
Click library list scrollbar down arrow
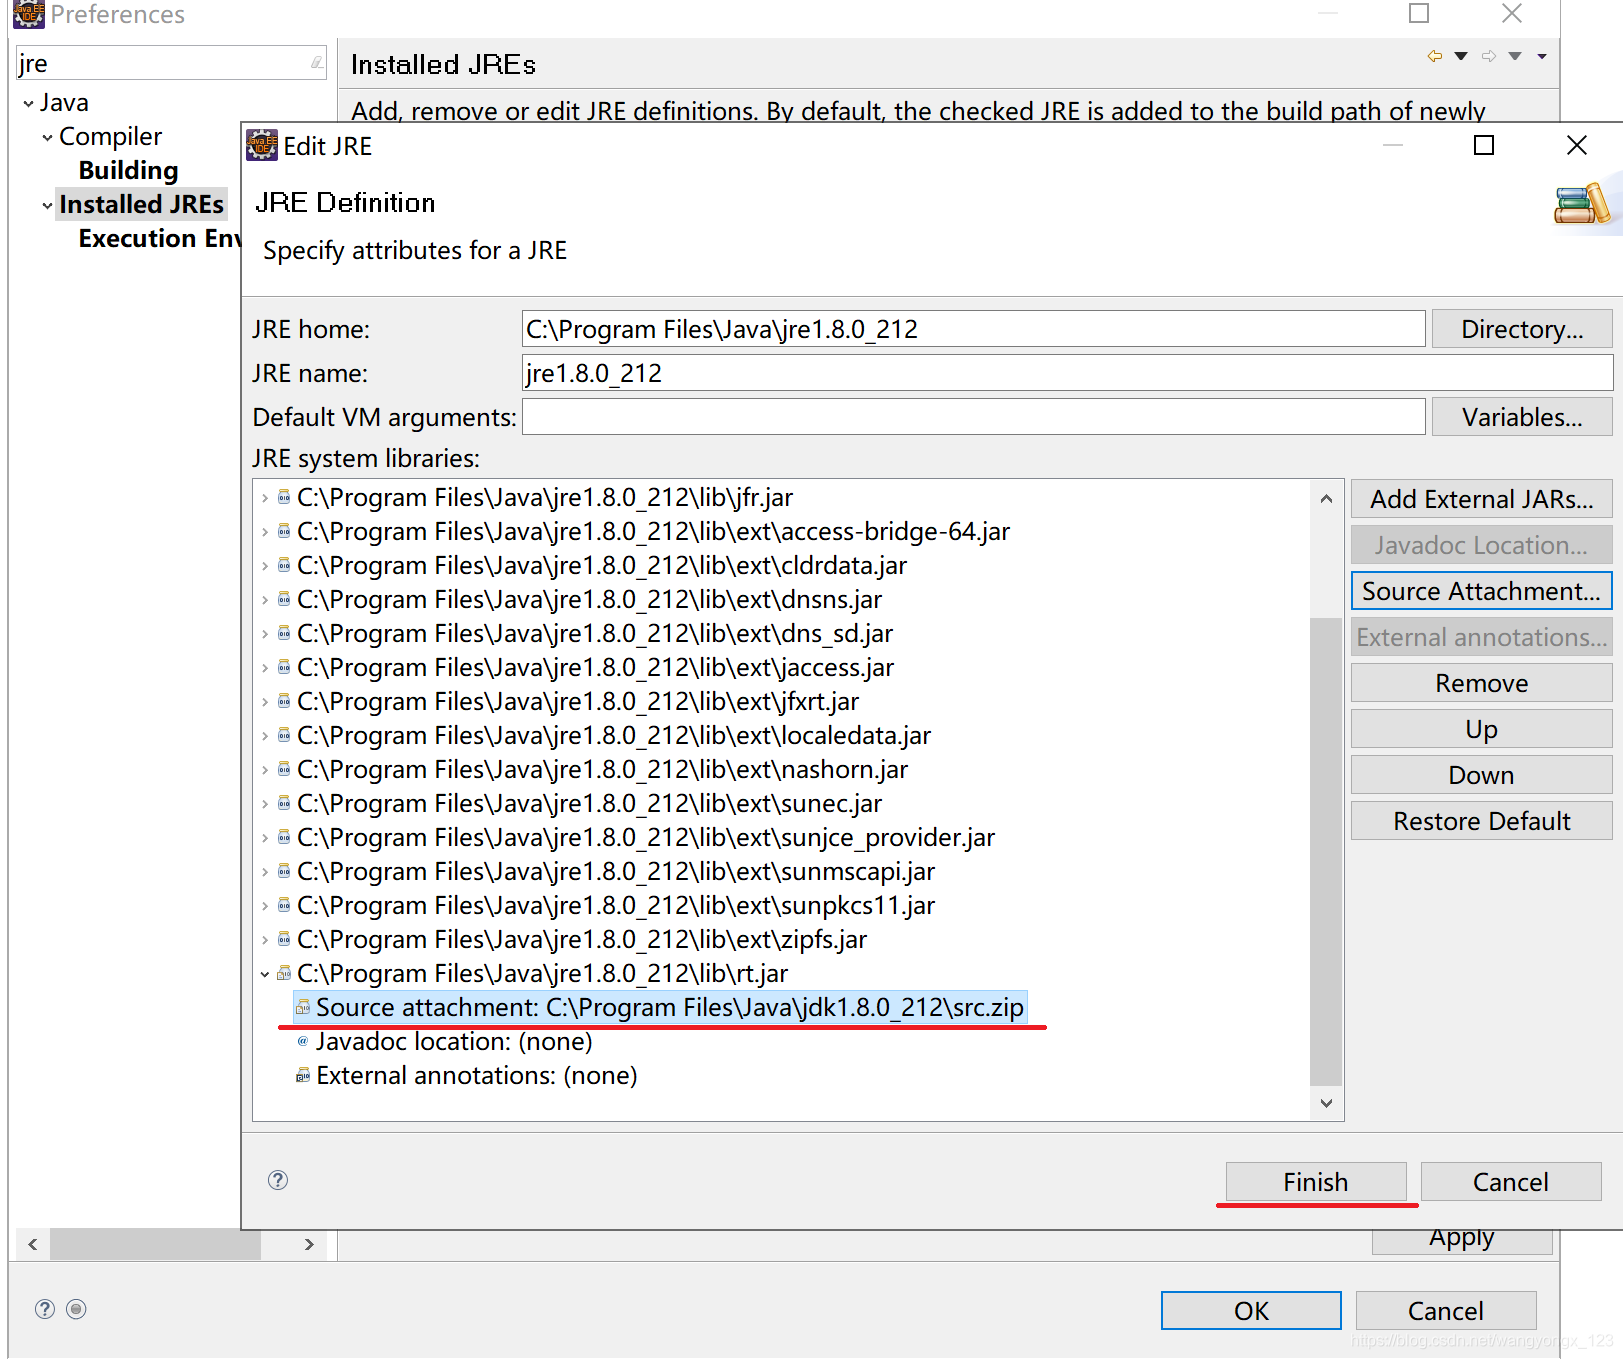click(x=1326, y=1103)
